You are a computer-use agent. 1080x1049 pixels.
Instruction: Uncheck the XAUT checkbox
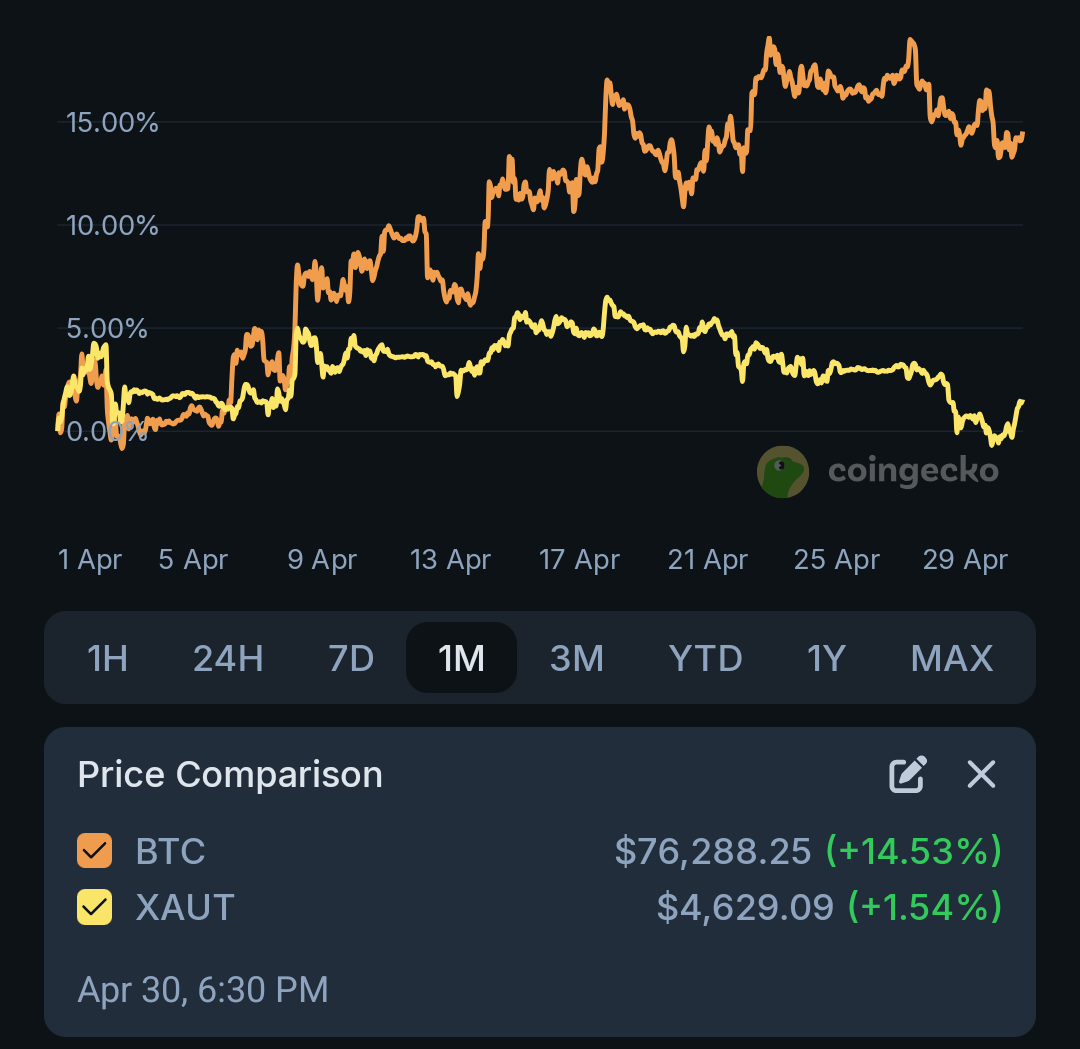click(x=94, y=907)
